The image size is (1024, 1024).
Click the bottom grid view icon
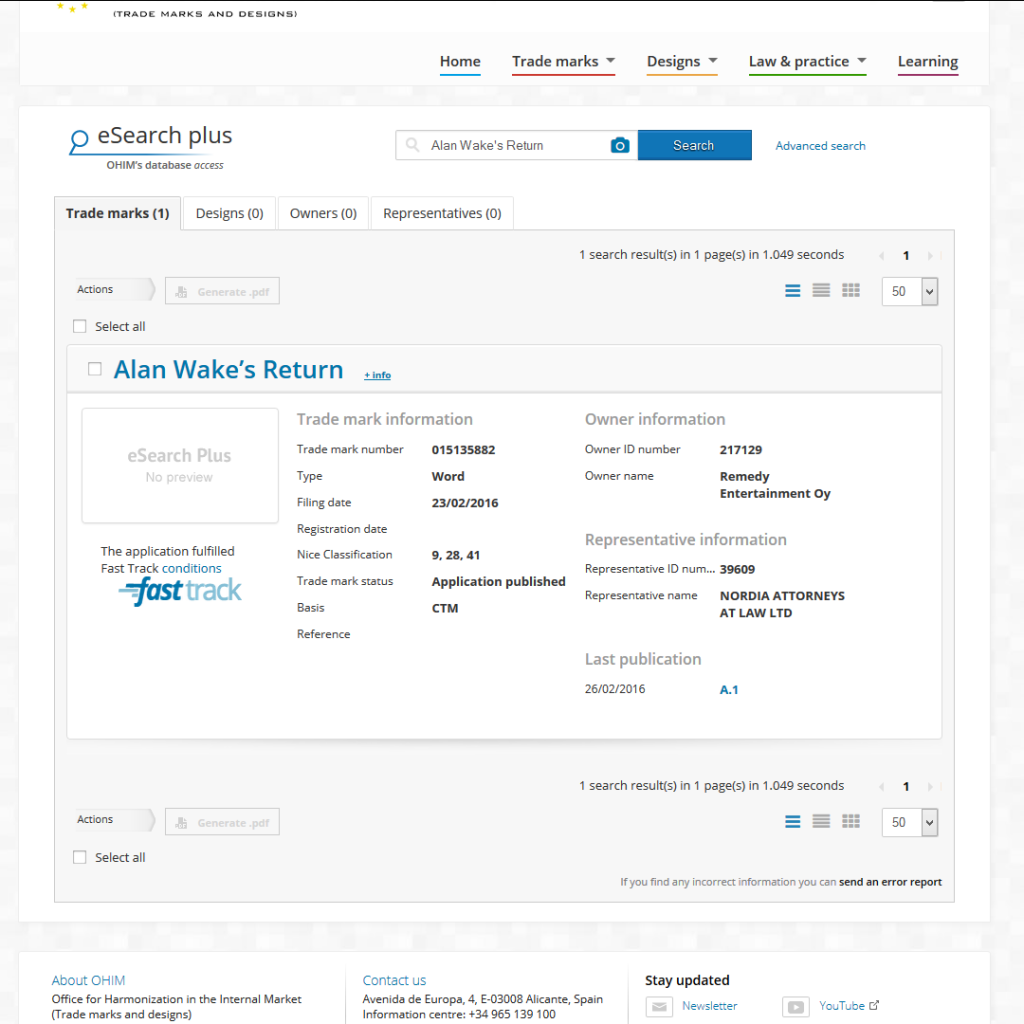851,822
